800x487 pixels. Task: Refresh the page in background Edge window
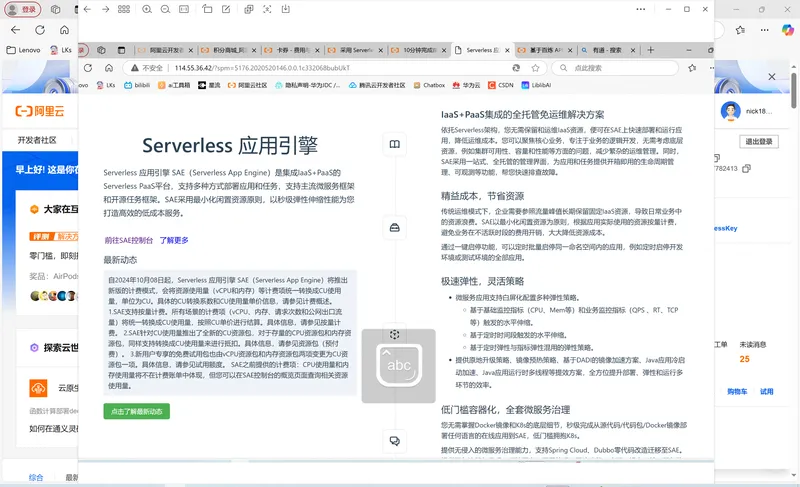[40, 30]
